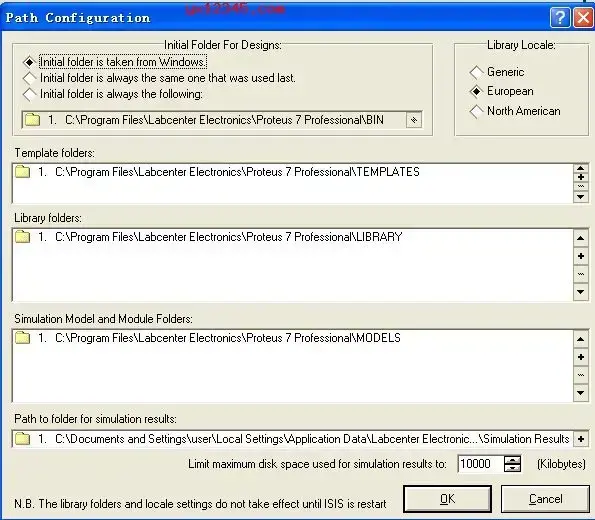The height and width of the screenshot is (520, 595).
Task: Click add (+) button for Simulation Model folders
Action: (x=581, y=357)
